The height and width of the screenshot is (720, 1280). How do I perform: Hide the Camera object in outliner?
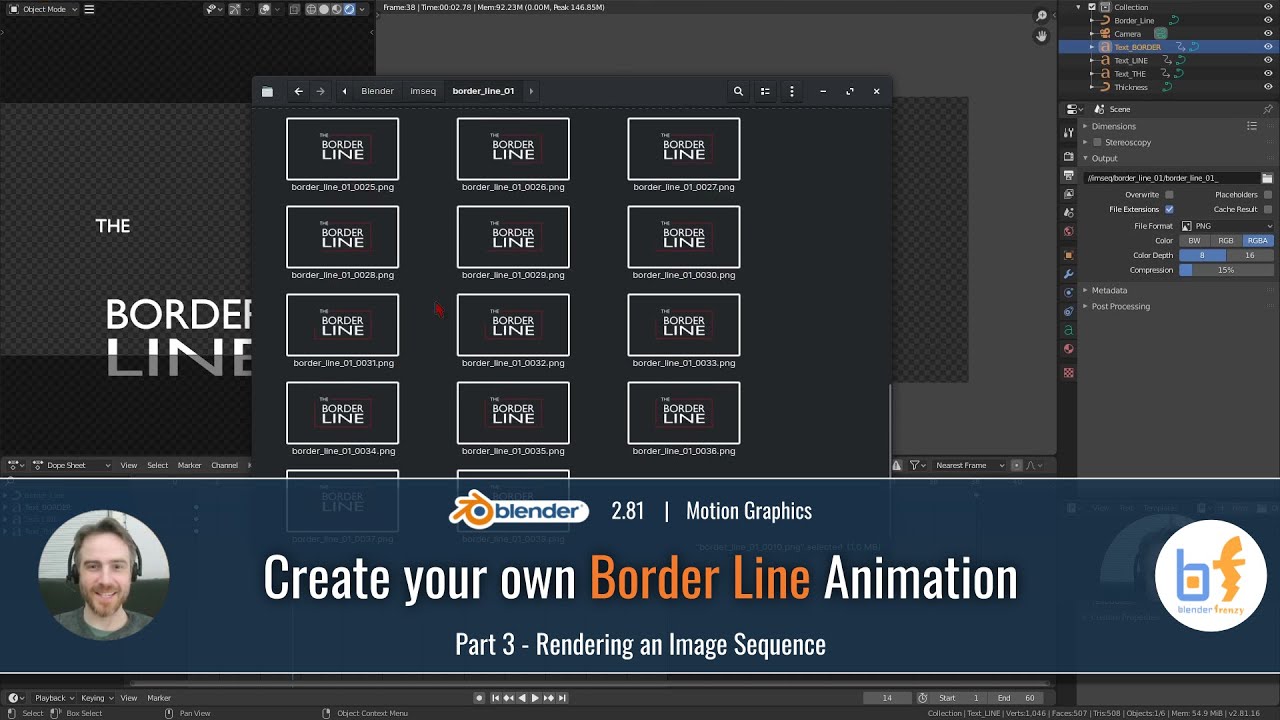(x=1268, y=34)
